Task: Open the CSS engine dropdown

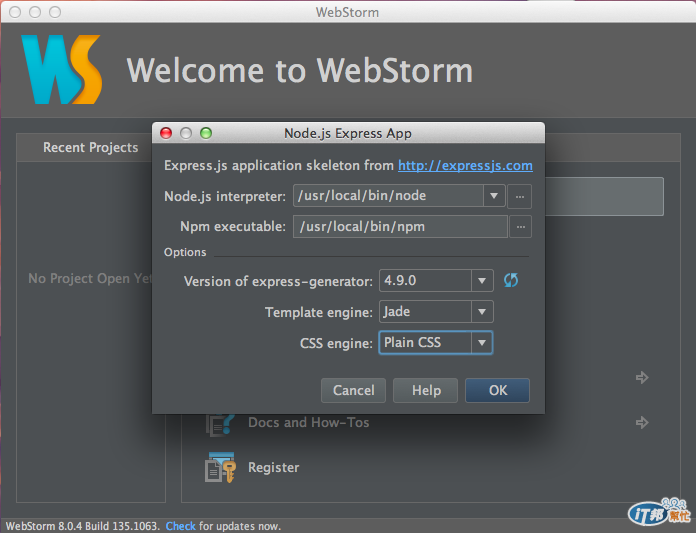Action: 482,343
